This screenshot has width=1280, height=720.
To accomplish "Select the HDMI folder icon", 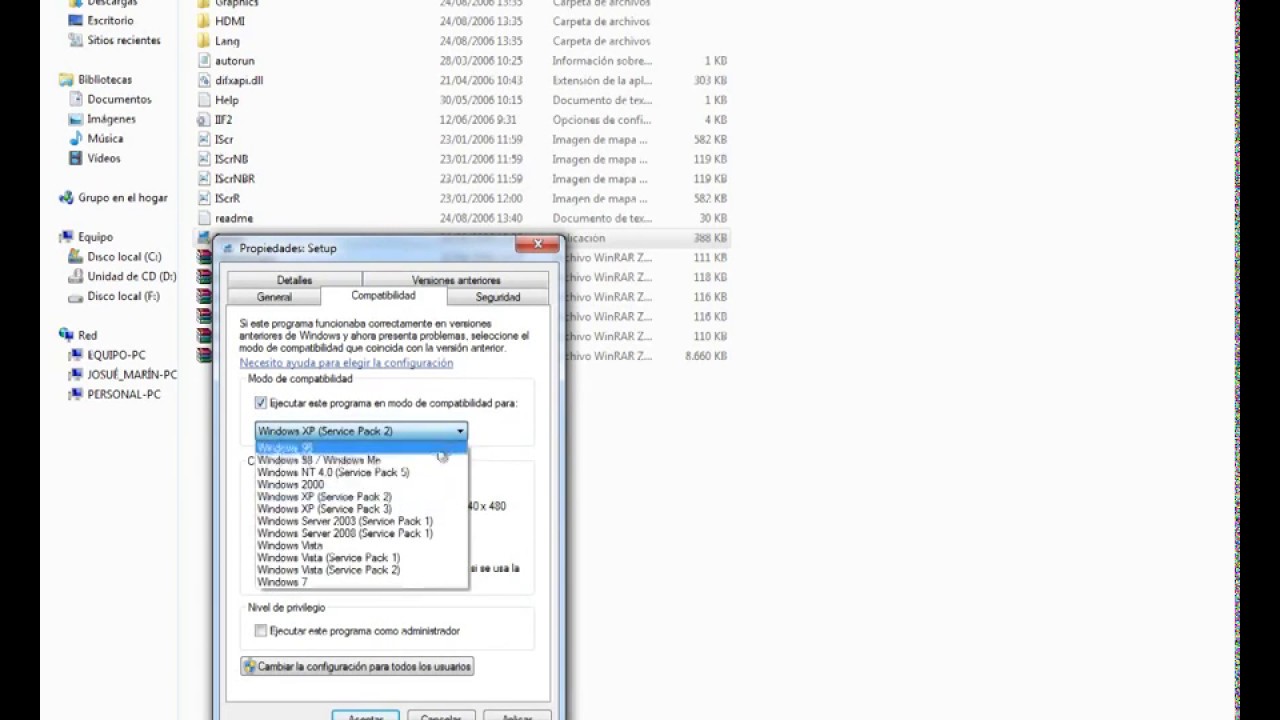I will point(204,21).
